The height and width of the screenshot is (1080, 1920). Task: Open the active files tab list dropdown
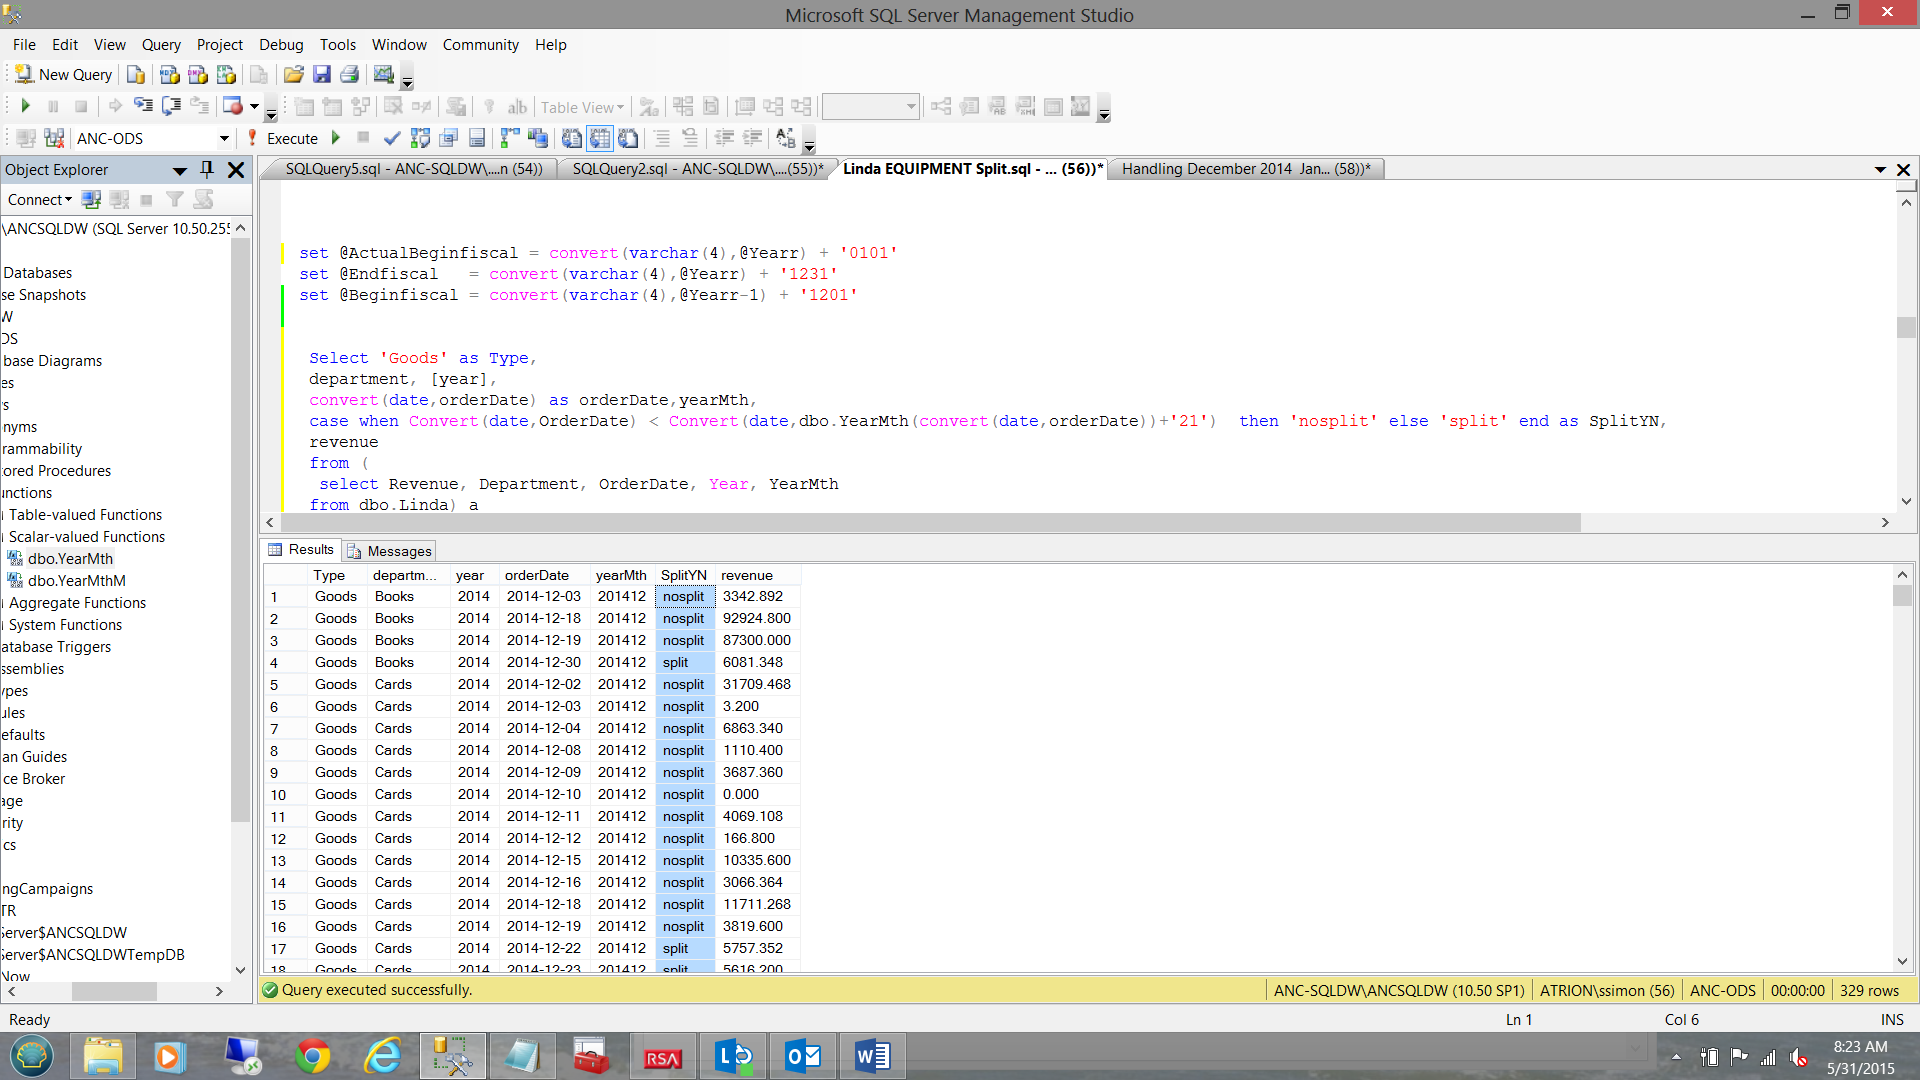(x=1880, y=170)
